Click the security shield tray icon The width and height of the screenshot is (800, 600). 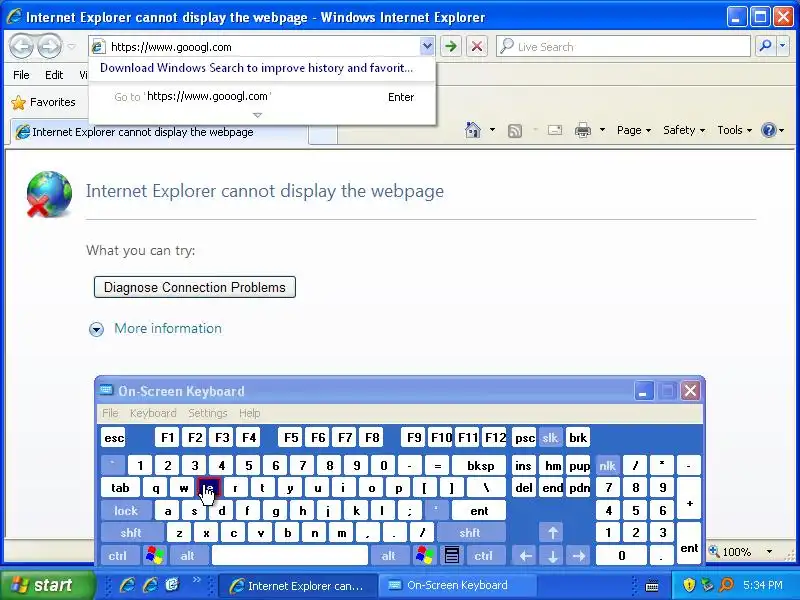click(x=689, y=585)
